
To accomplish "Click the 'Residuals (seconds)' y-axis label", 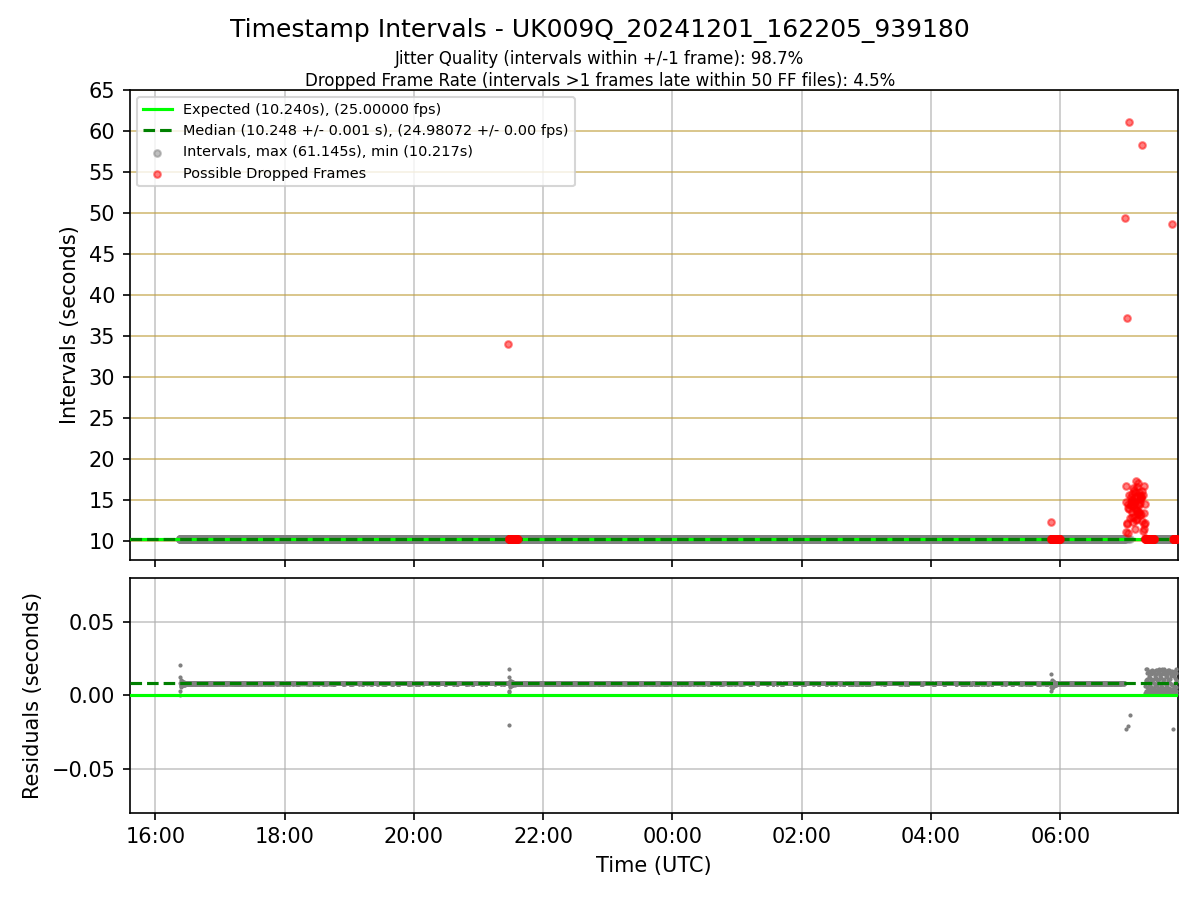I will click(x=32, y=696).
